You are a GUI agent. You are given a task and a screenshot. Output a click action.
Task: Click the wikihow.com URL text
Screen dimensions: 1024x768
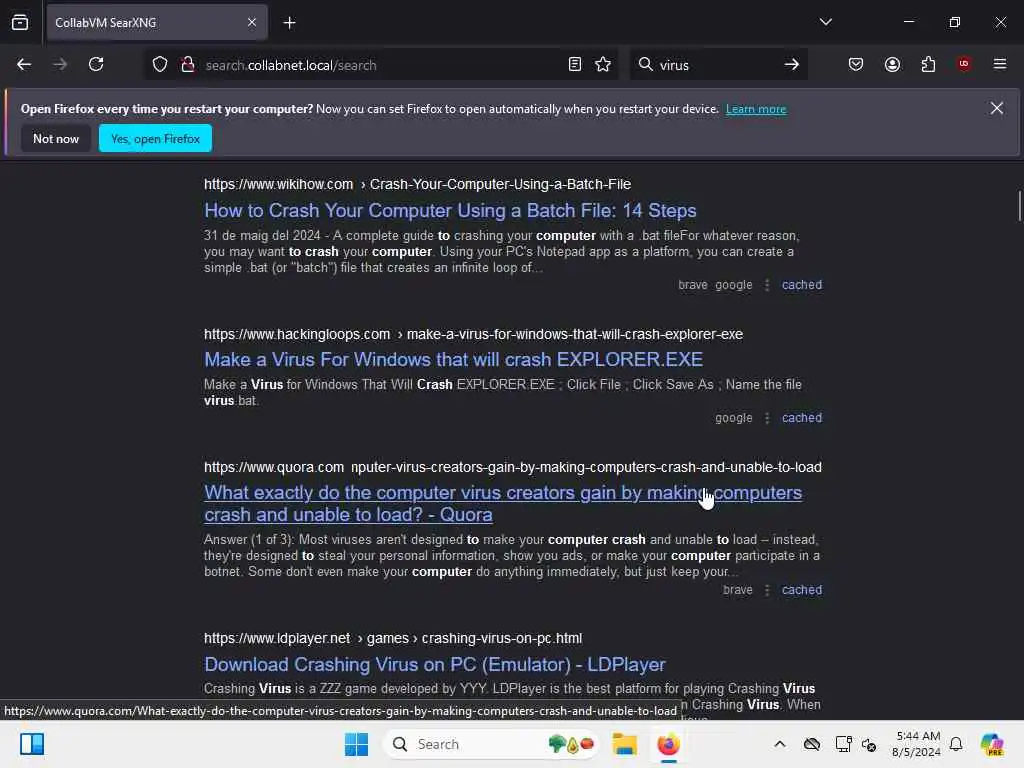[278, 184]
